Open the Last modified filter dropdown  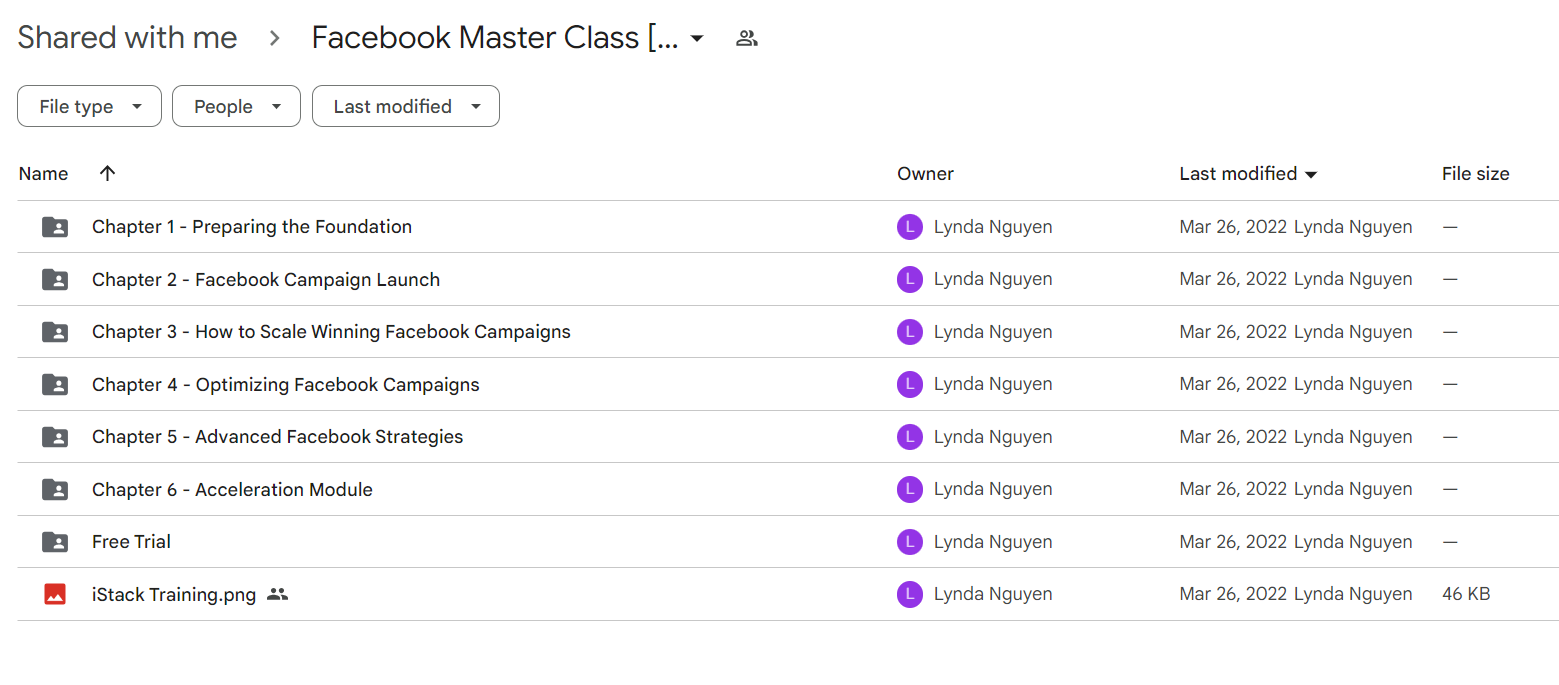(406, 106)
